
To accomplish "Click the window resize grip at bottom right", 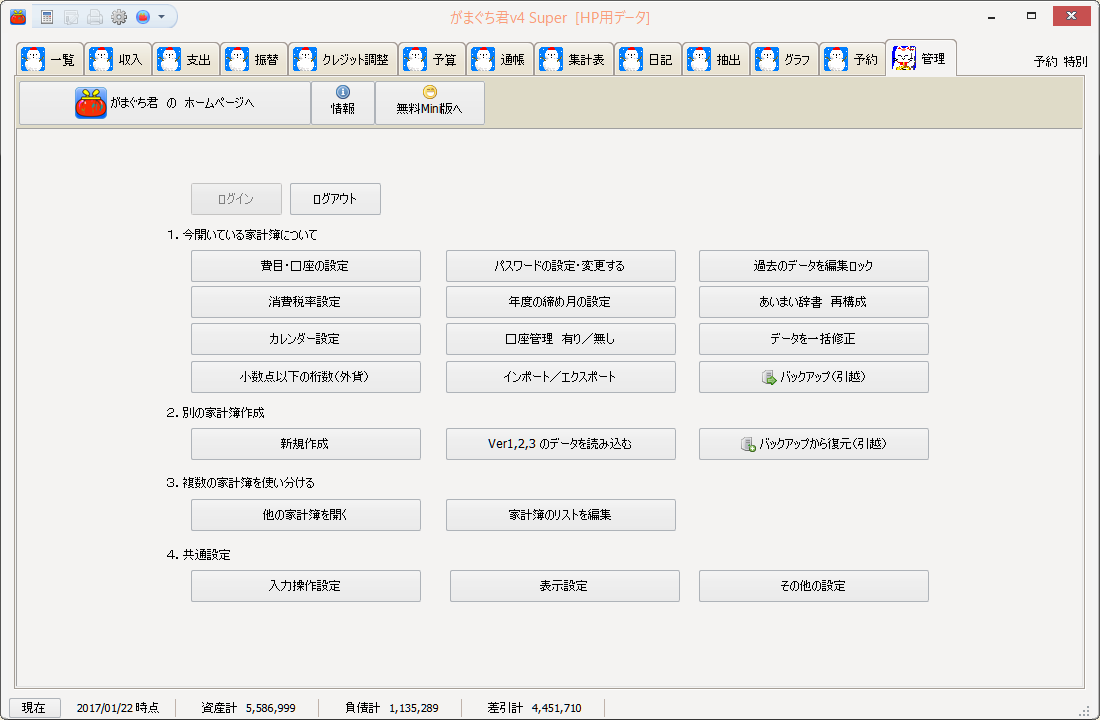I will click(1084, 711).
